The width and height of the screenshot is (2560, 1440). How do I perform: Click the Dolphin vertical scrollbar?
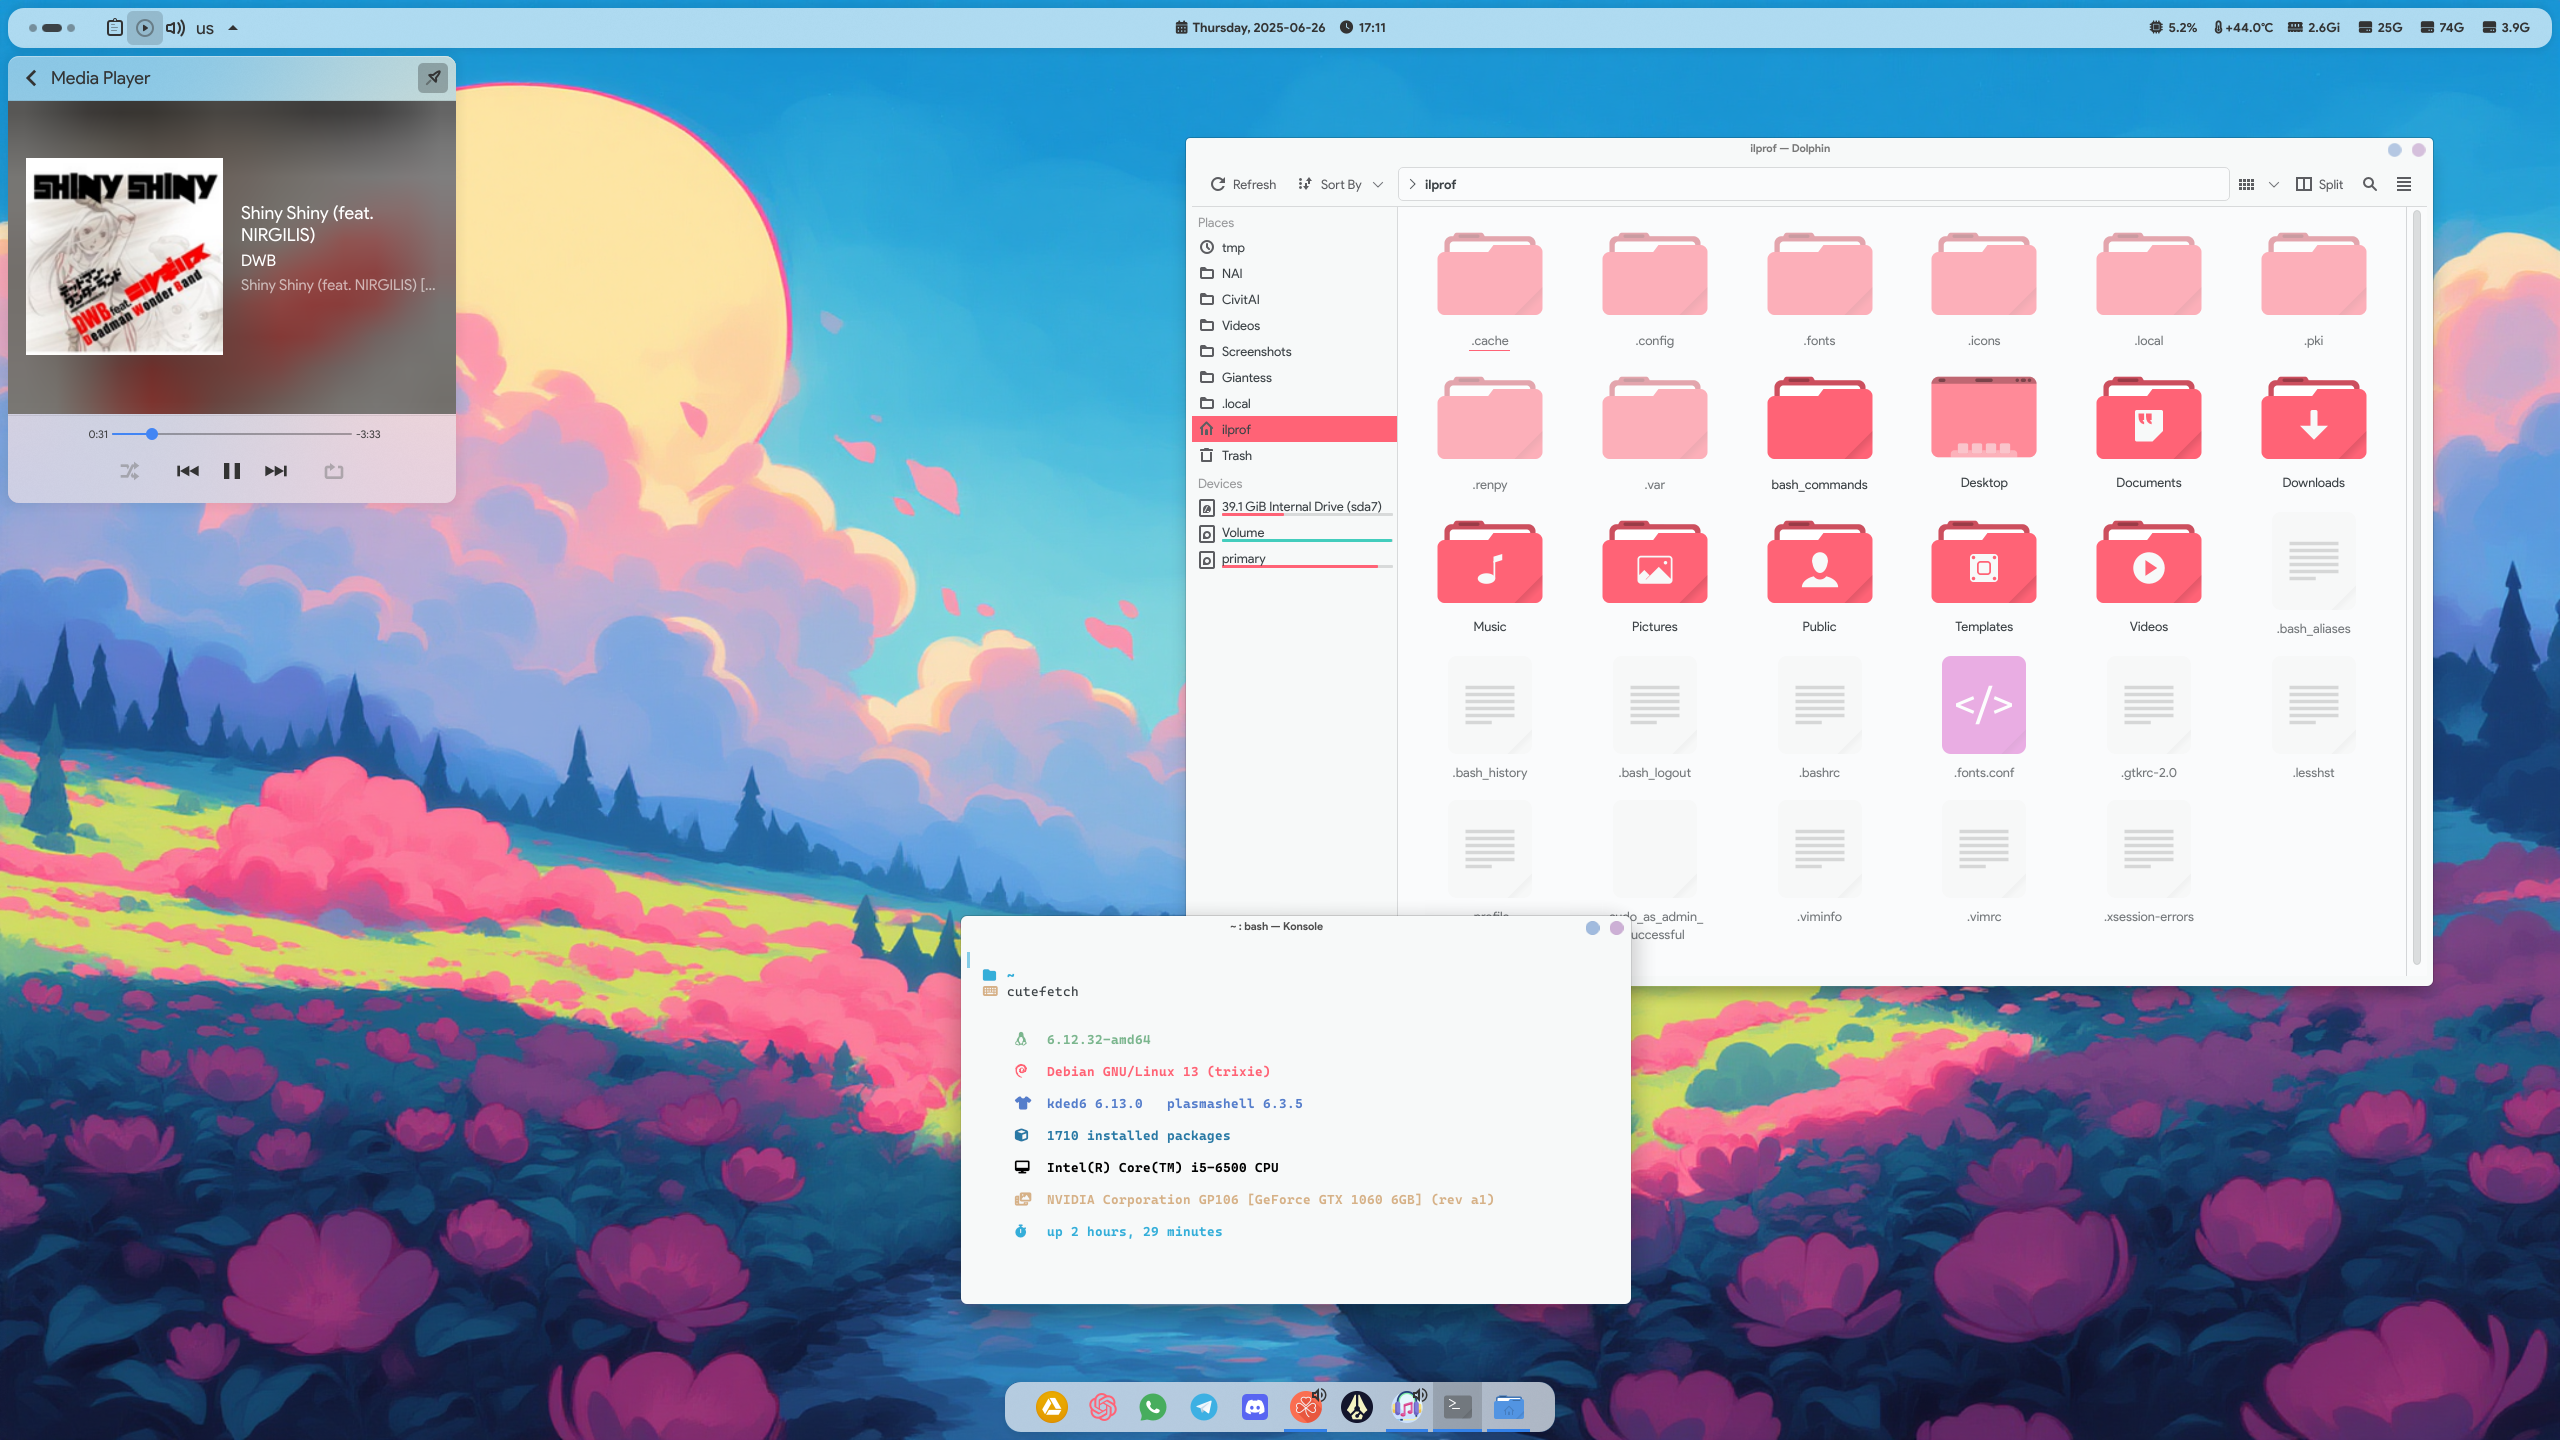pos(2416,588)
